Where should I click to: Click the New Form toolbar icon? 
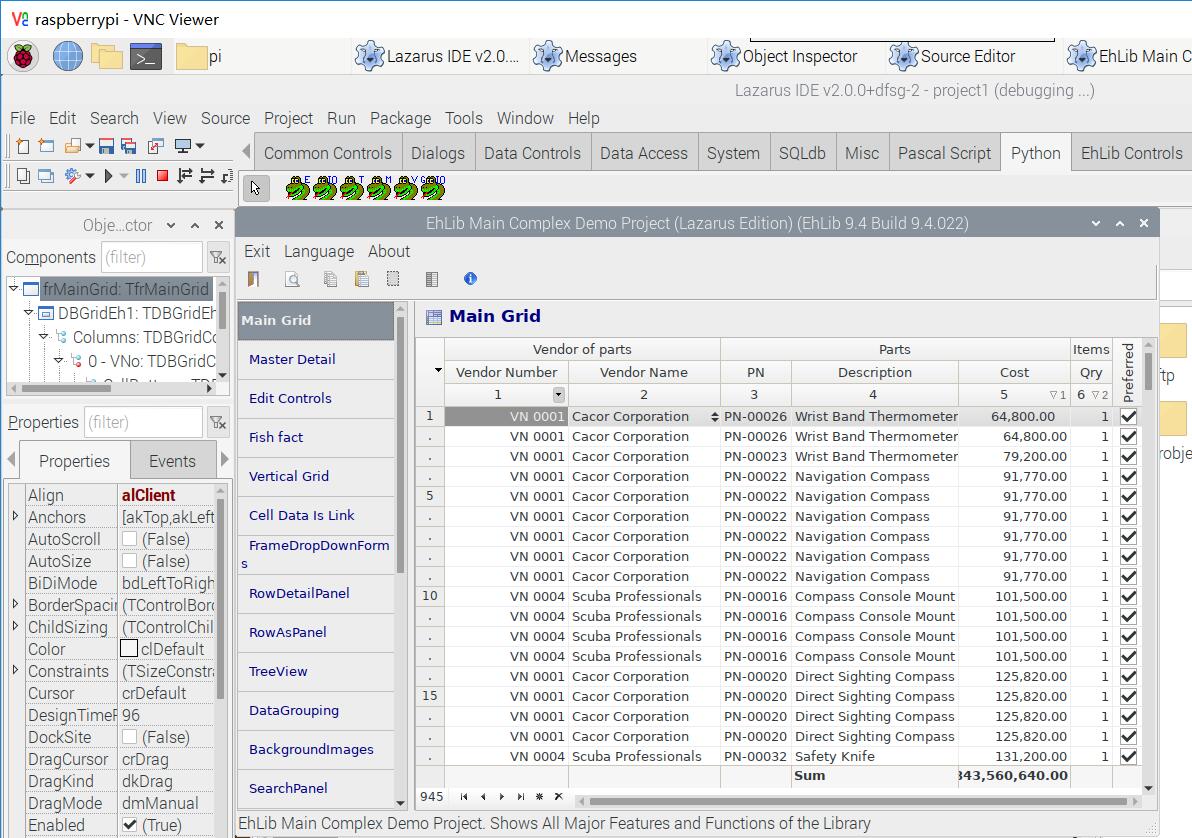[46, 146]
